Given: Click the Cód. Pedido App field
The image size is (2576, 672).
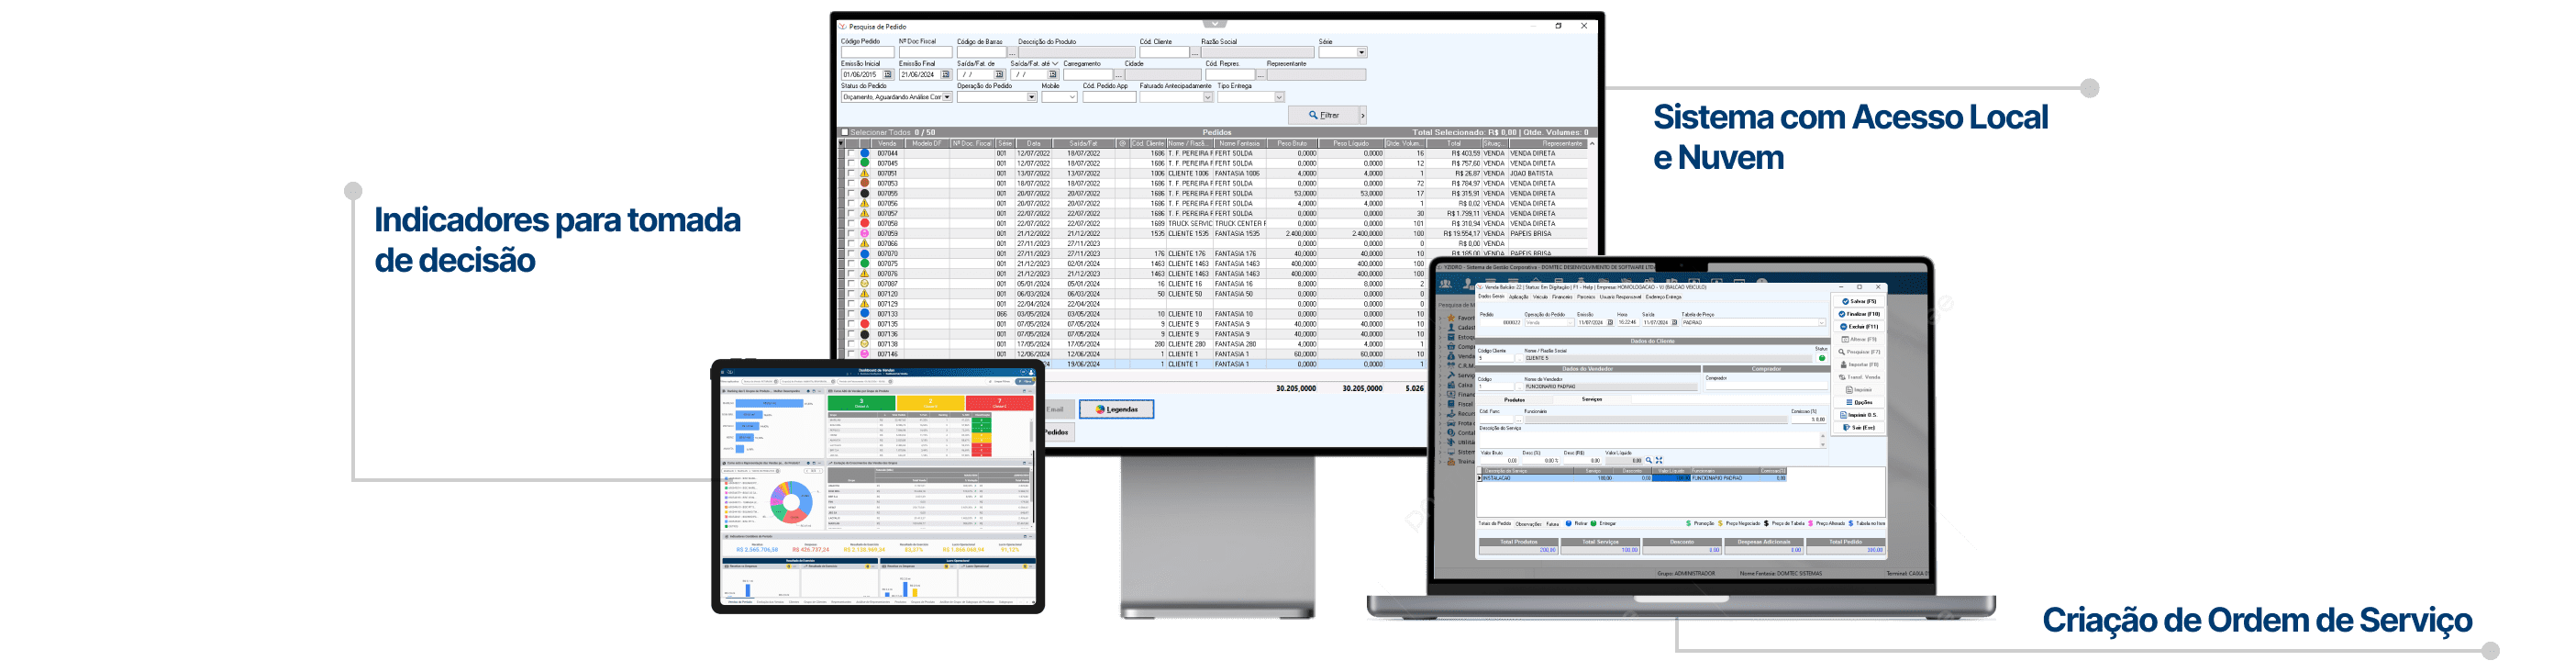Looking at the screenshot, I should [1109, 97].
